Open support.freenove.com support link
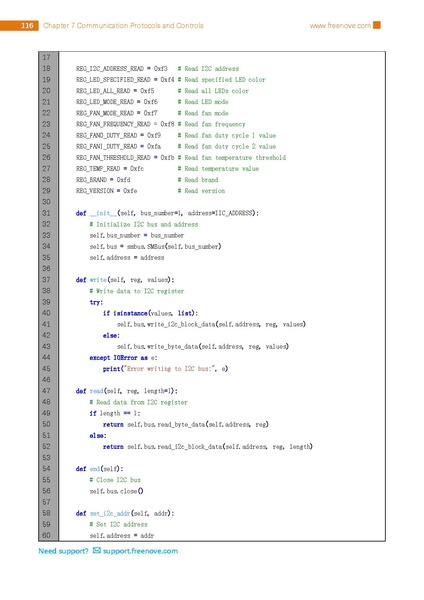This screenshot has height=600, width=424. click(140, 551)
